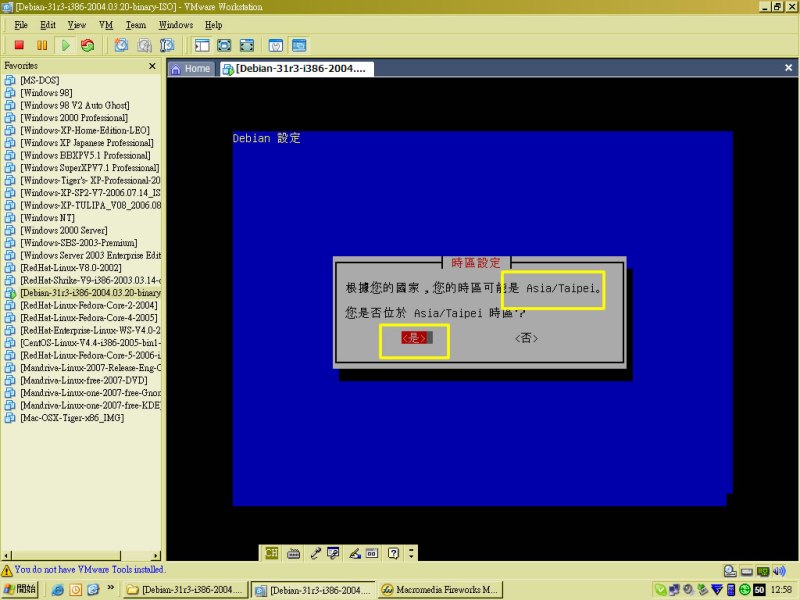Expand the quick launch overflow chevron
Viewport: 800px width, 600px height.
click(111, 588)
